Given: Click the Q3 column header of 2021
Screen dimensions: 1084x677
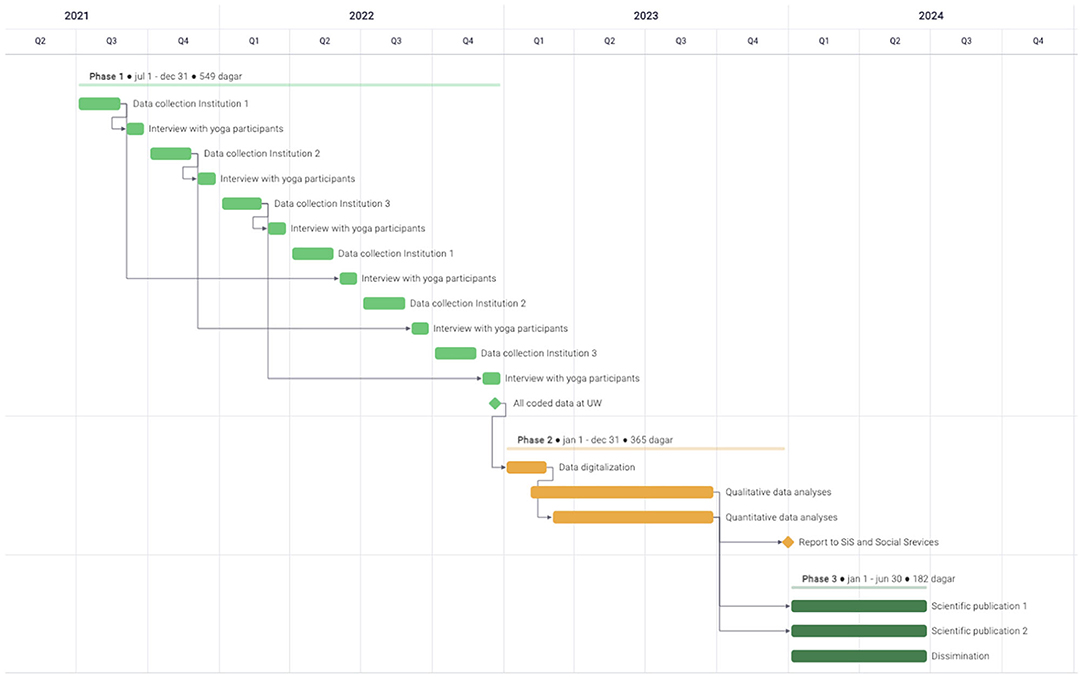Looking at the screenshot, I should (111, 41).
